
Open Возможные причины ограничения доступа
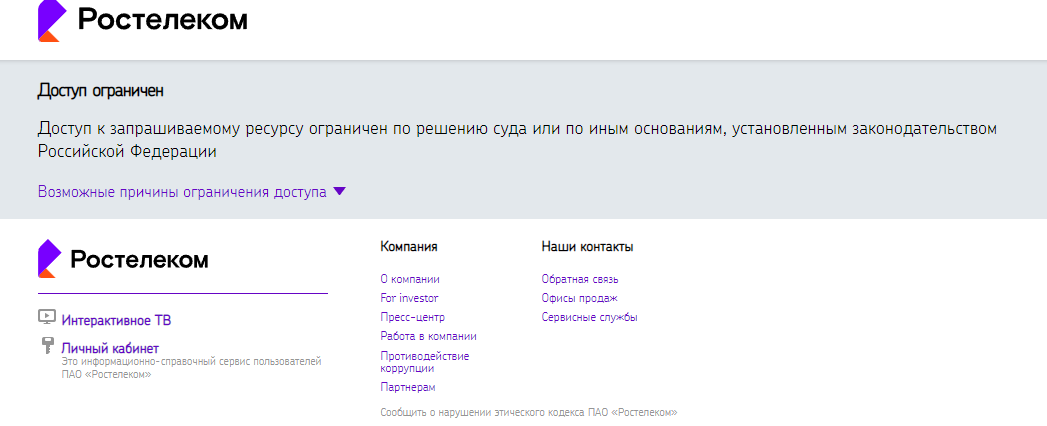182,192
